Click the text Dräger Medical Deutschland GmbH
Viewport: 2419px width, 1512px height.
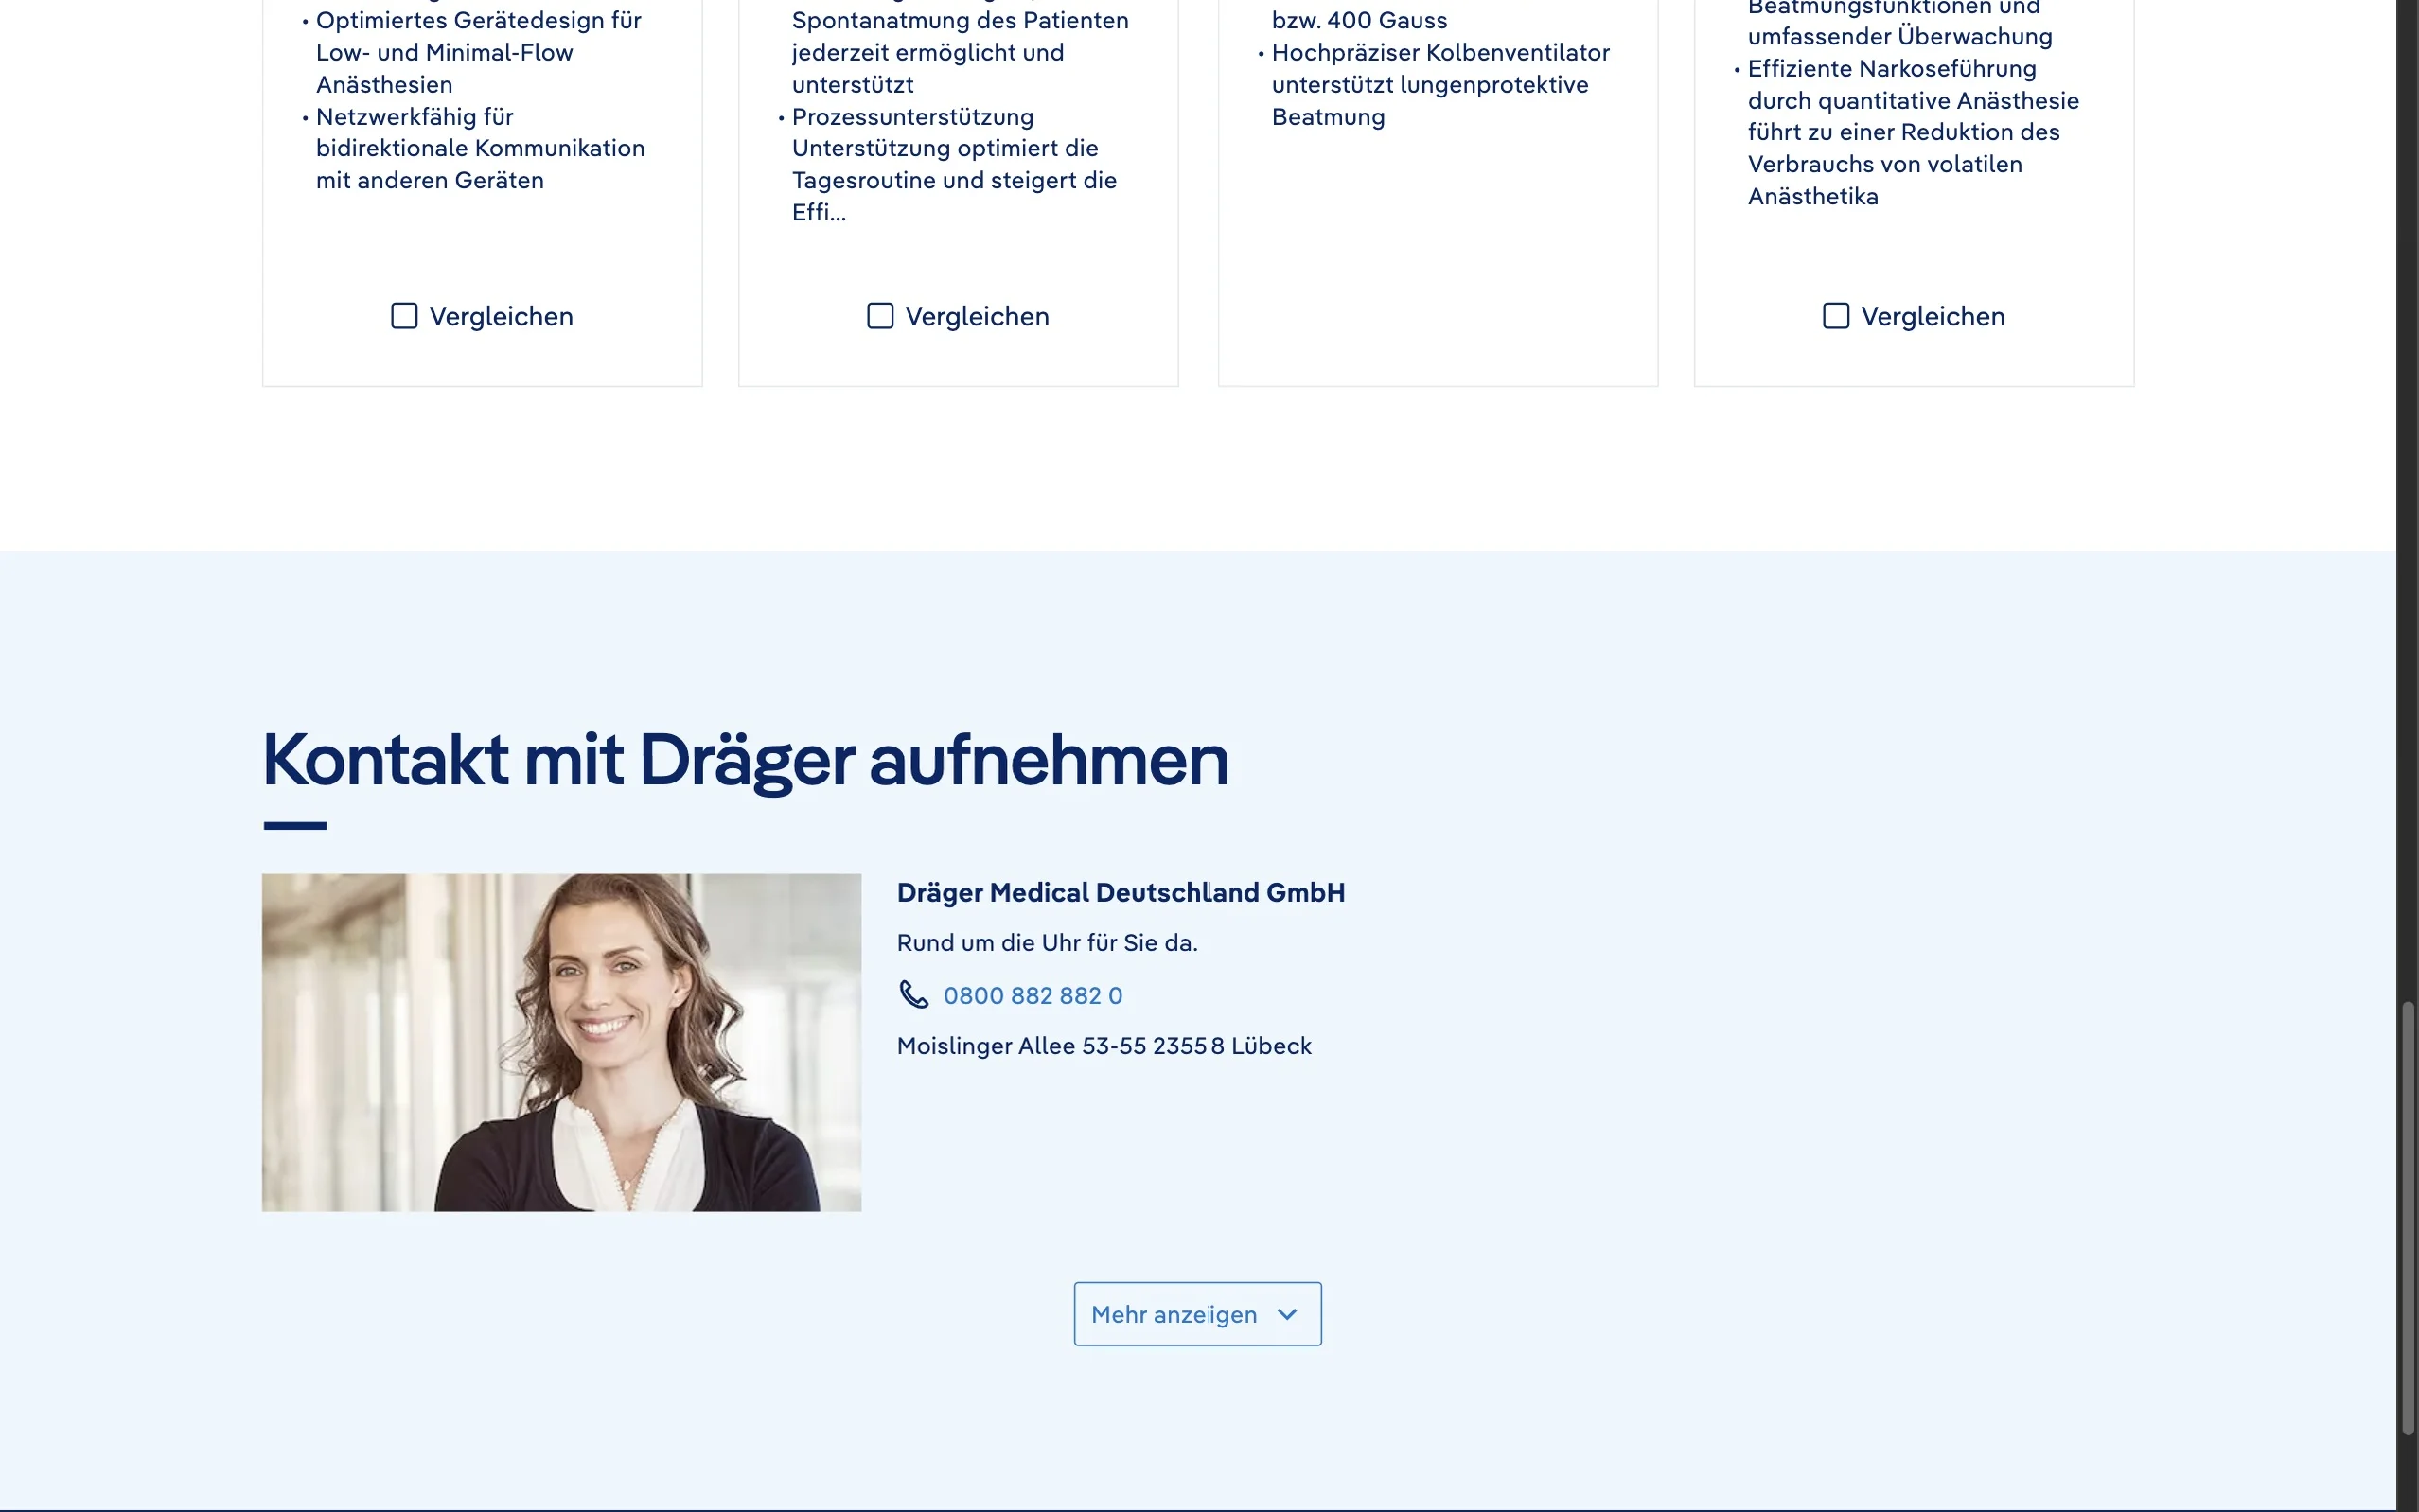[1120, 892]
